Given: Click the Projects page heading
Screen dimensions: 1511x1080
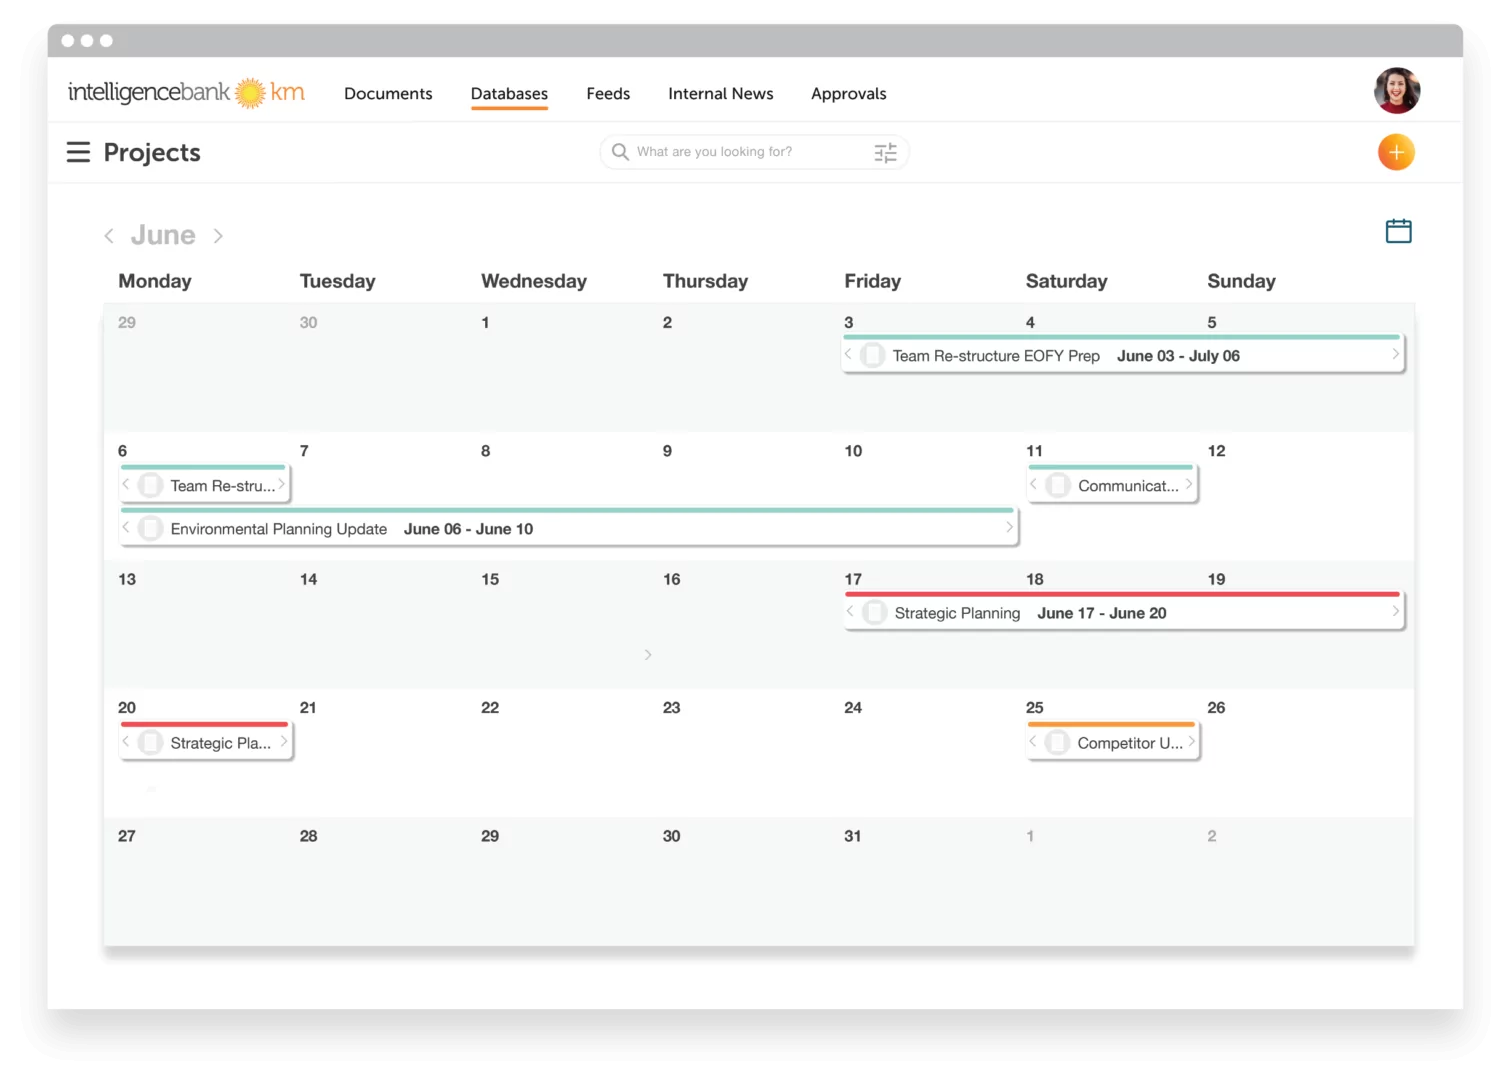Looking at the screenshot, I should coord(152,152).
